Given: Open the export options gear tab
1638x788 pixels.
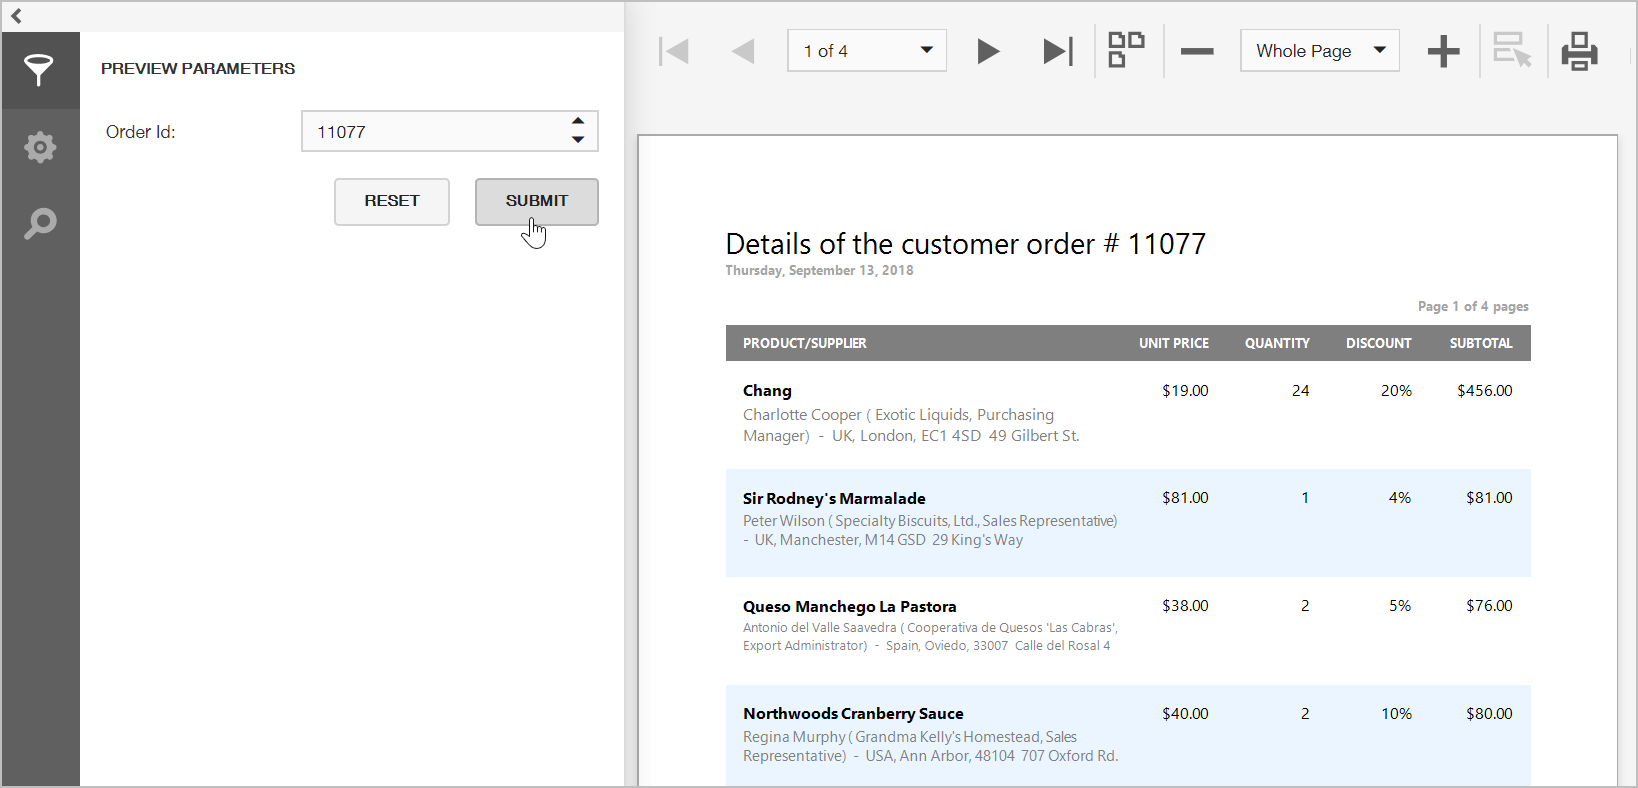Looking at the screenshot, I should (x=39, y=147).
